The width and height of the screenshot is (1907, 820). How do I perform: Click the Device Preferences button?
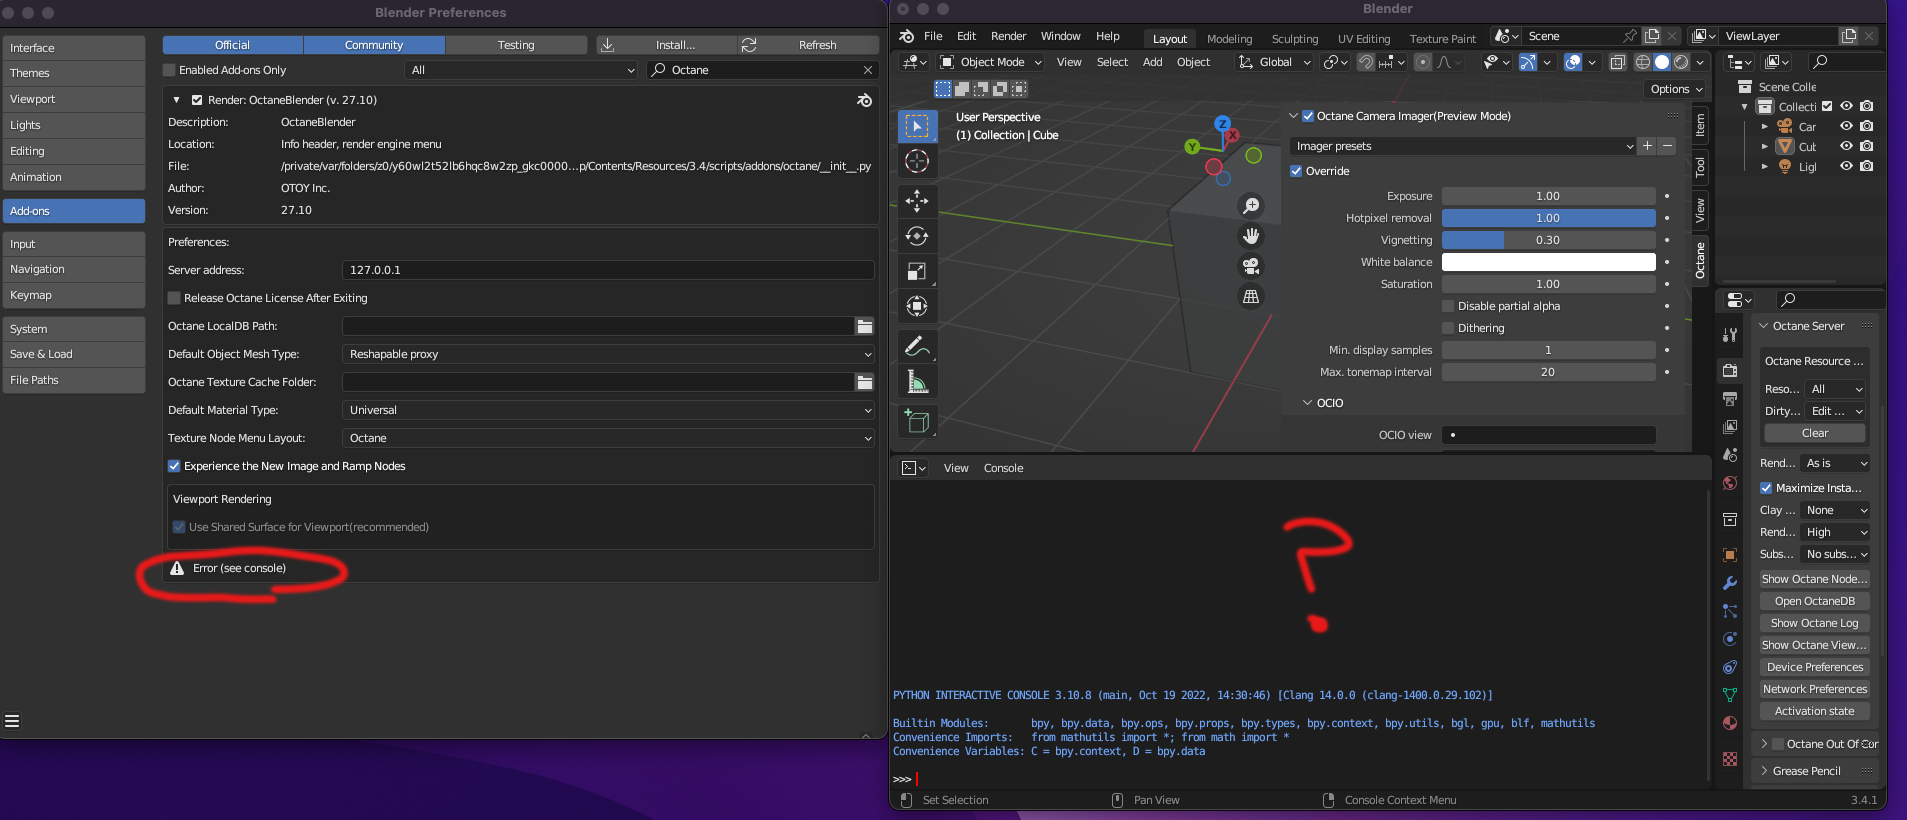(1814, 667)
